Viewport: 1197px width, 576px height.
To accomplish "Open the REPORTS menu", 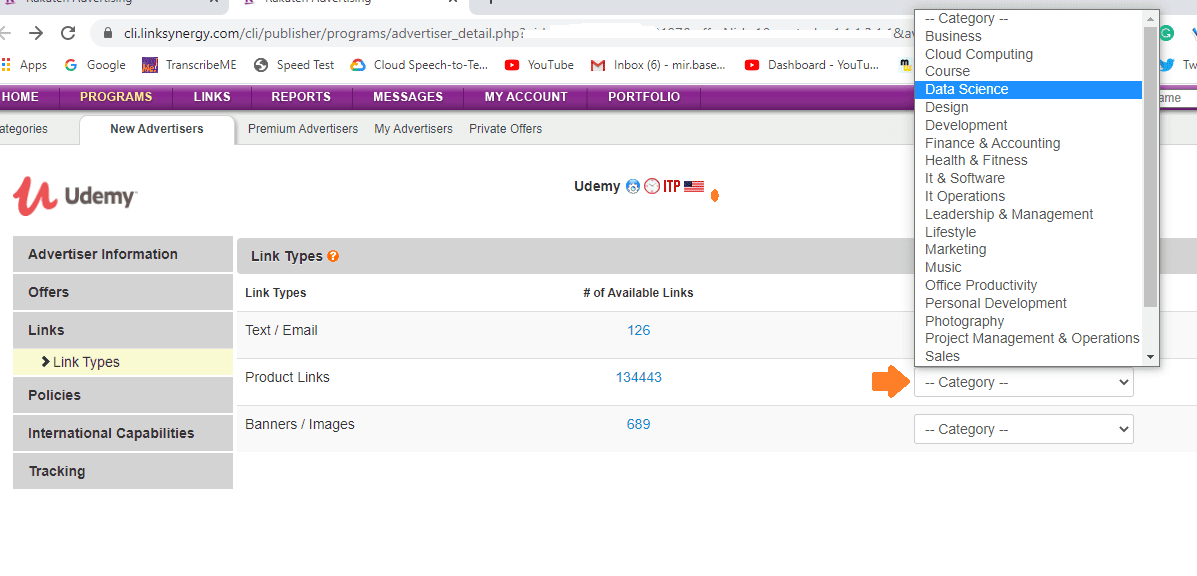I will pyautogui.click(x=301, y=97).
